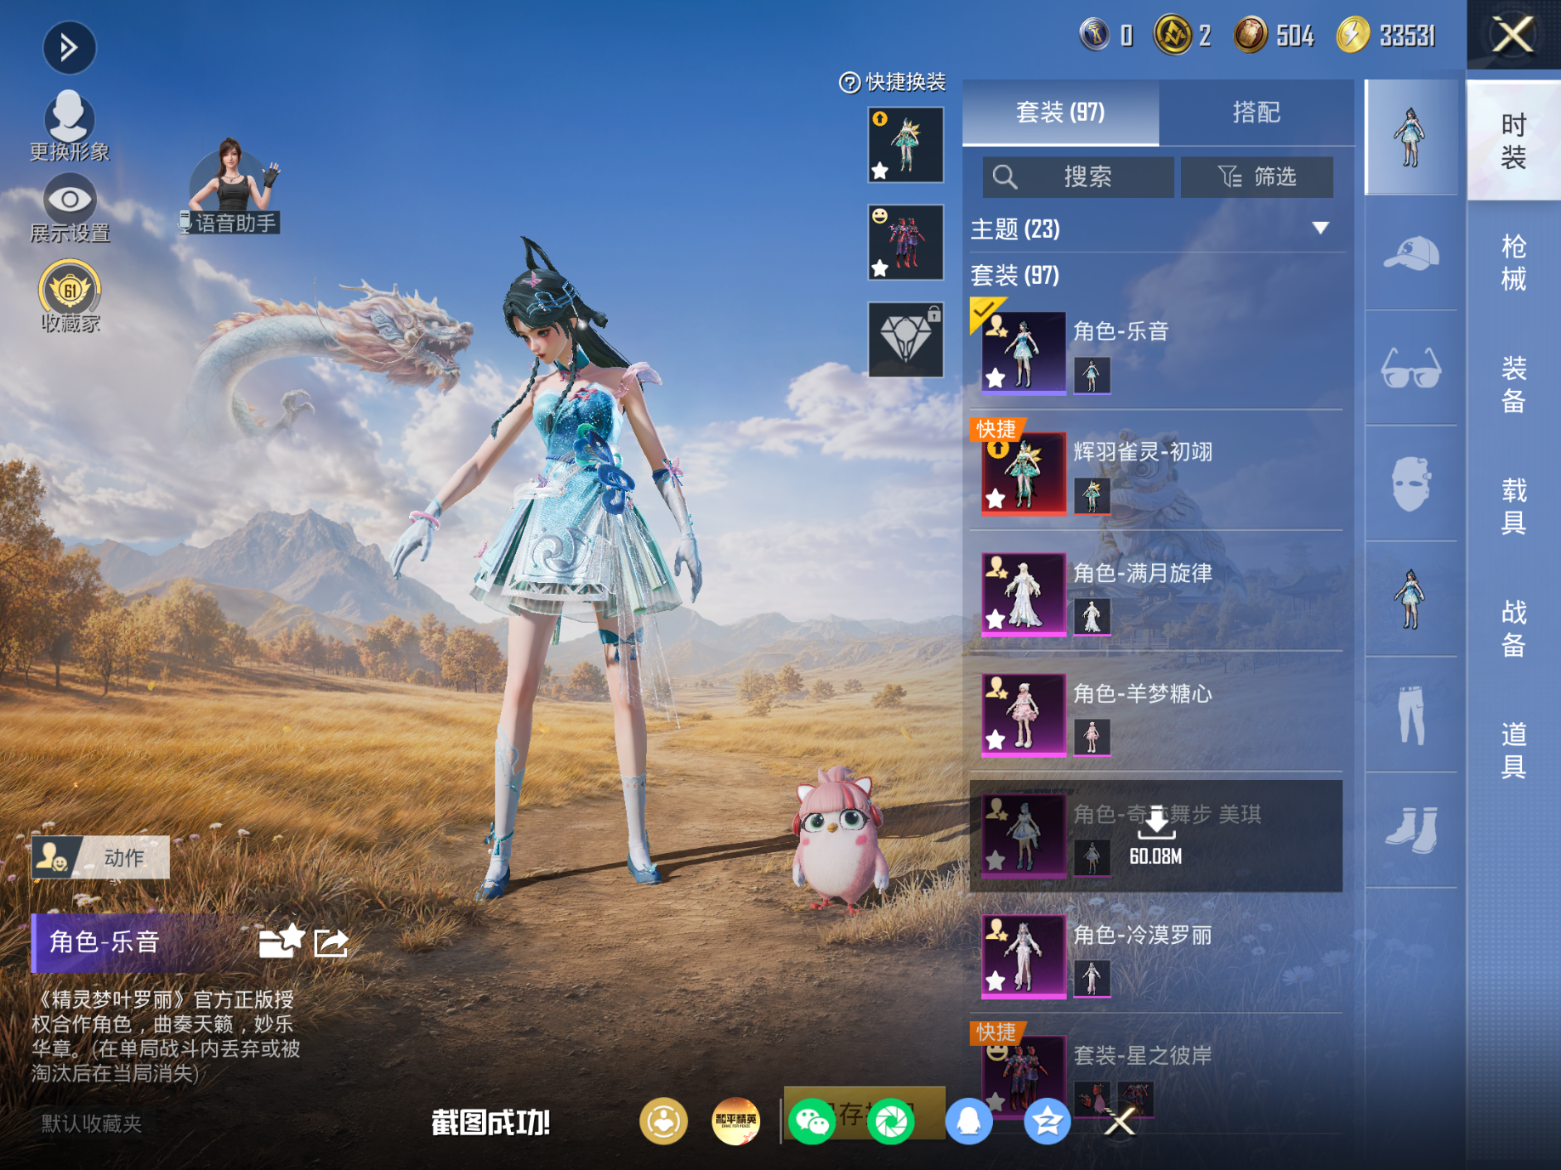The width and height of the screenshot is (1561, 1170).
Task: Dismiss the screenshot share bar X
Action: (x=1120, y=1122)
